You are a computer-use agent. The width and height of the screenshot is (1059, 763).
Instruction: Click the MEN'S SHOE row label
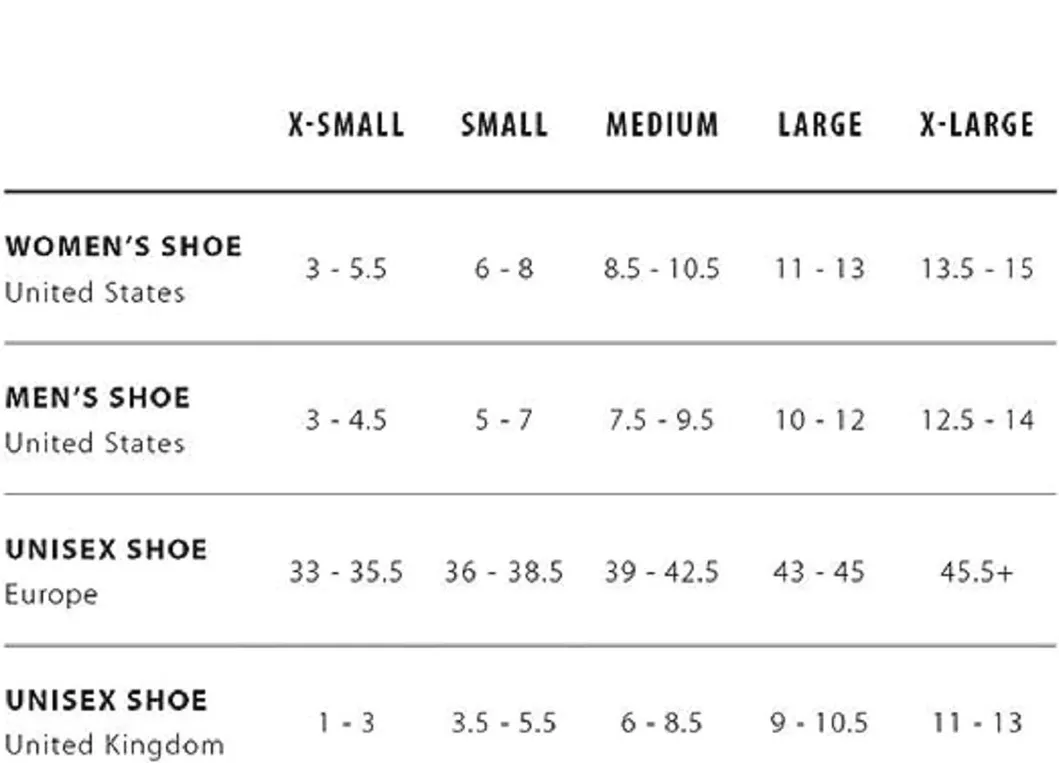pos(97,398)
